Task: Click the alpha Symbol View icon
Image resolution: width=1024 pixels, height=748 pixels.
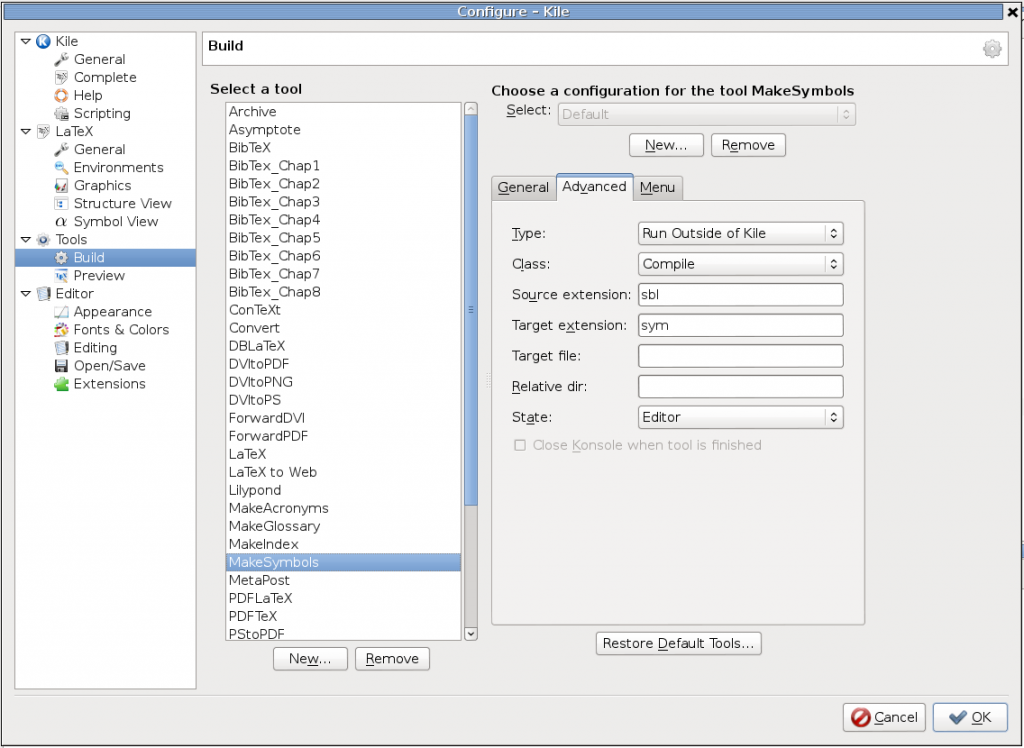Action: point(61,221)
